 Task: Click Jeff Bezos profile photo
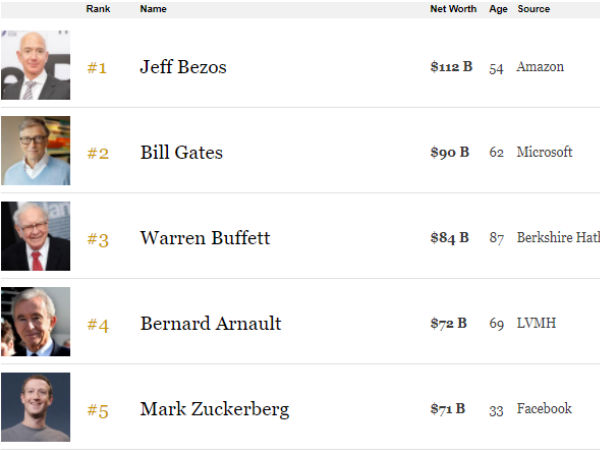pyautogui.click(x=36, y=66)
